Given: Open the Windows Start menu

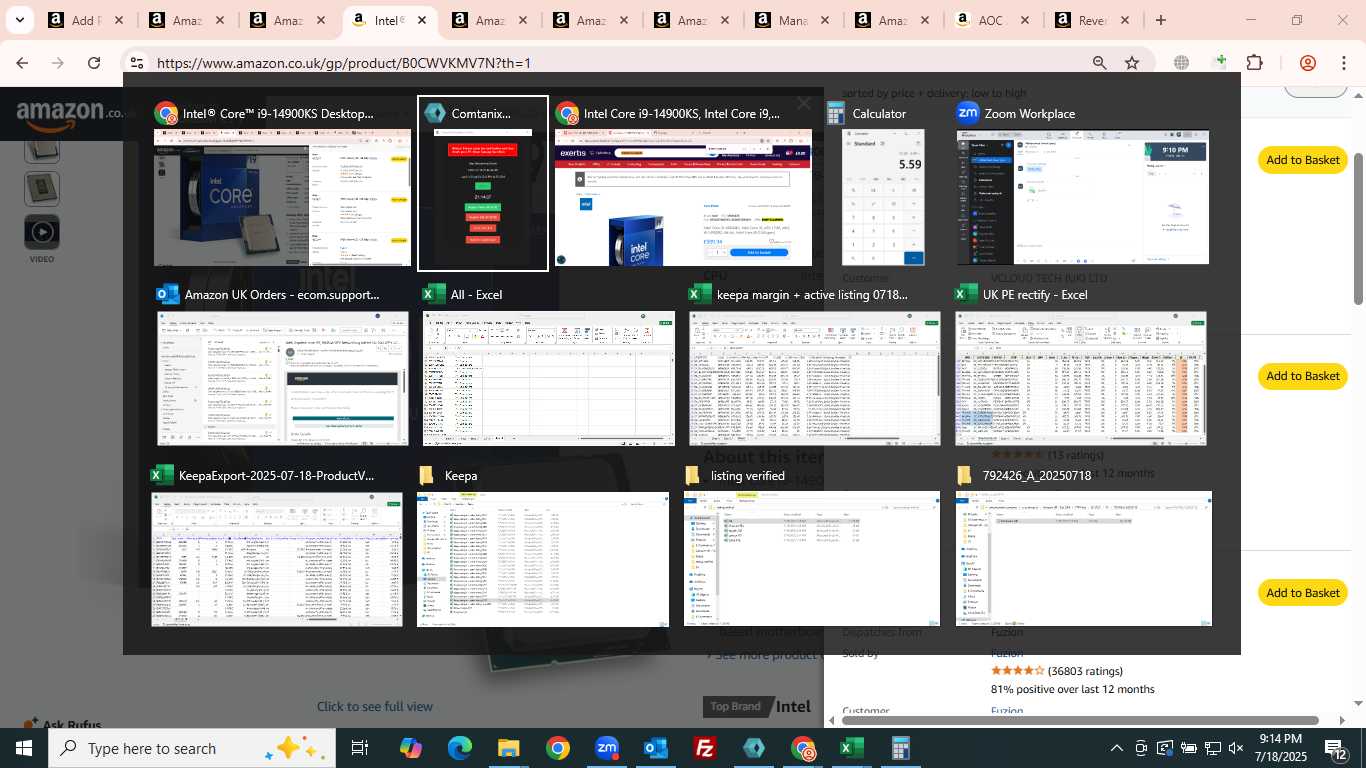Looking at the screenshot, I should tap(23, 748).
